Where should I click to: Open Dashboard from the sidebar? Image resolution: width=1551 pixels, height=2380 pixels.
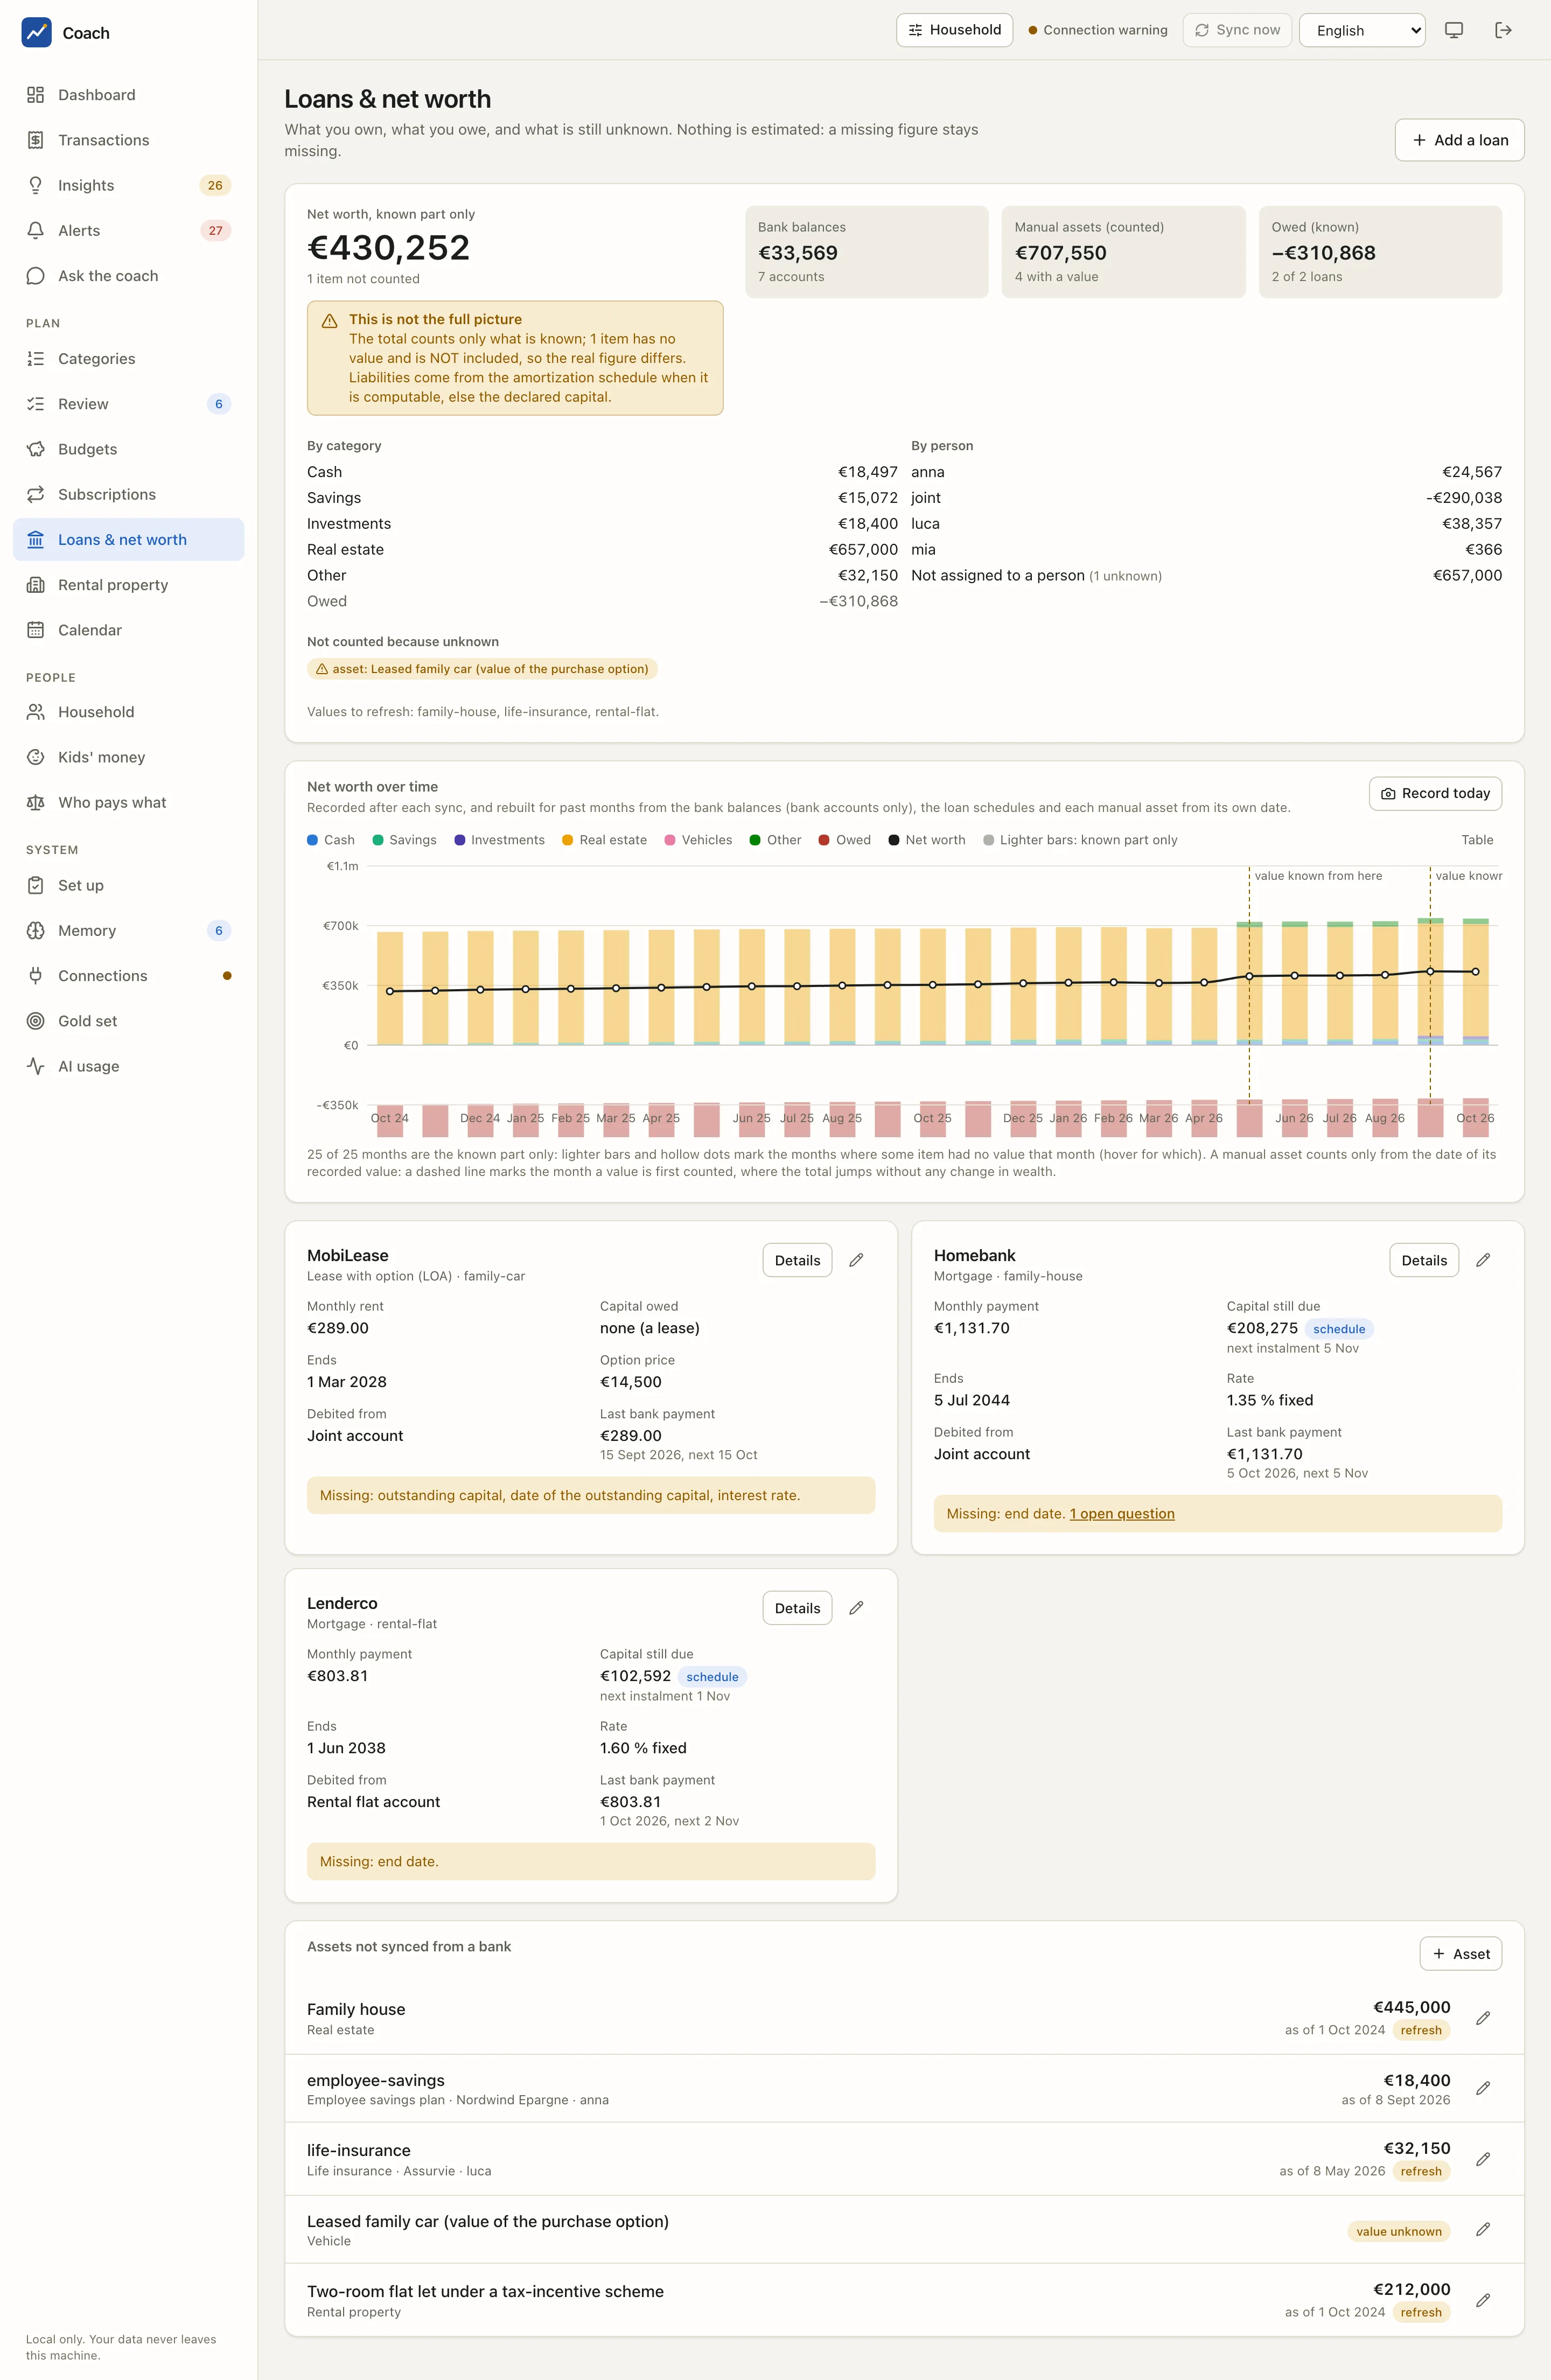pyautogui.click(x=128, y=95)
